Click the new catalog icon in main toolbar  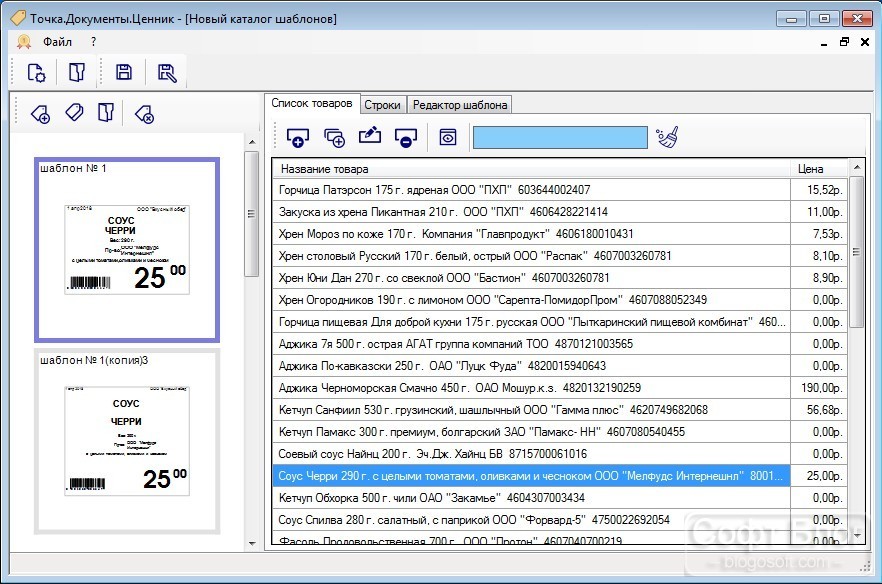coord(37,73)
